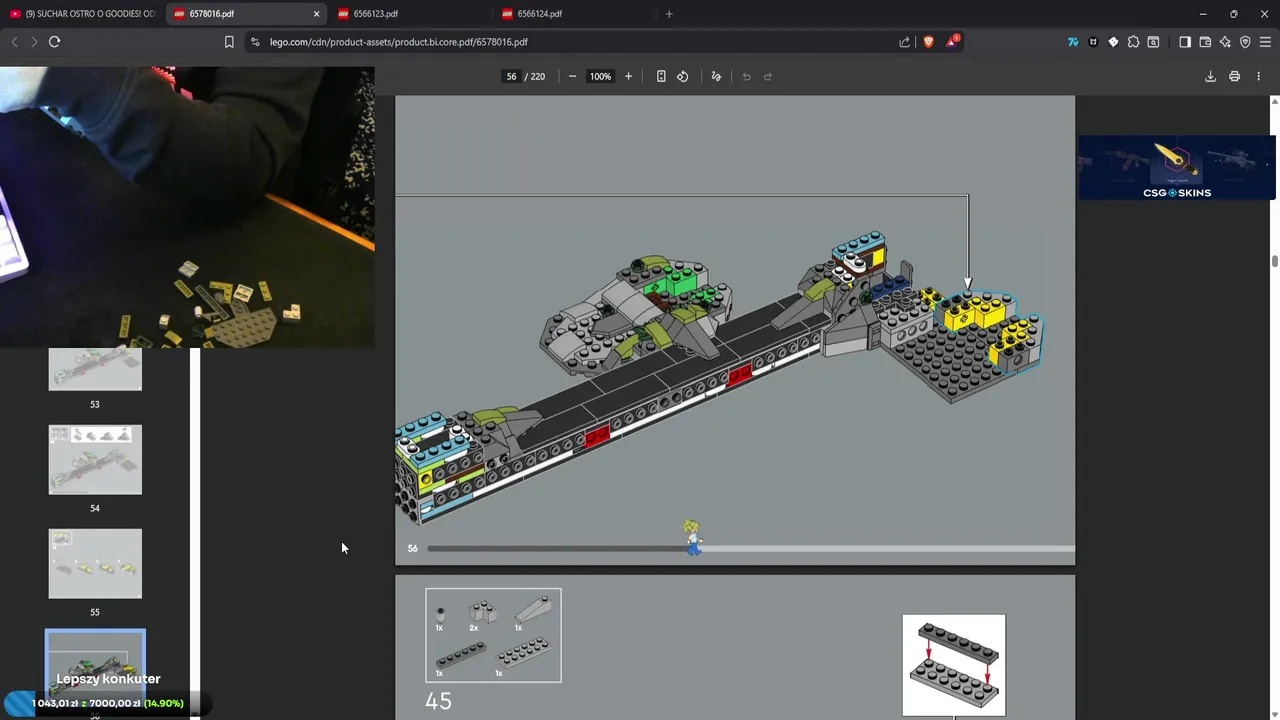Switch to the 6566123.pdf tab
The width and height of the screenshot is (1280, 720).
coord(408,14)
